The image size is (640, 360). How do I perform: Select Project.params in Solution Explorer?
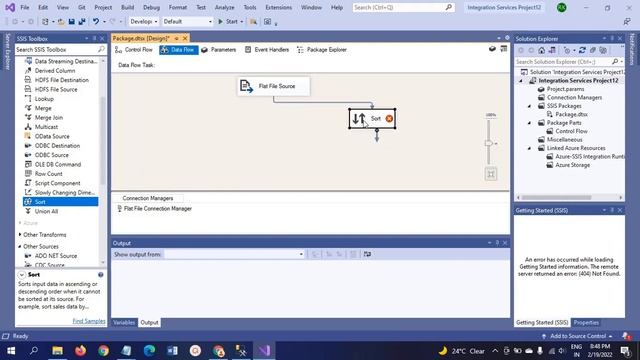point(565,89)
